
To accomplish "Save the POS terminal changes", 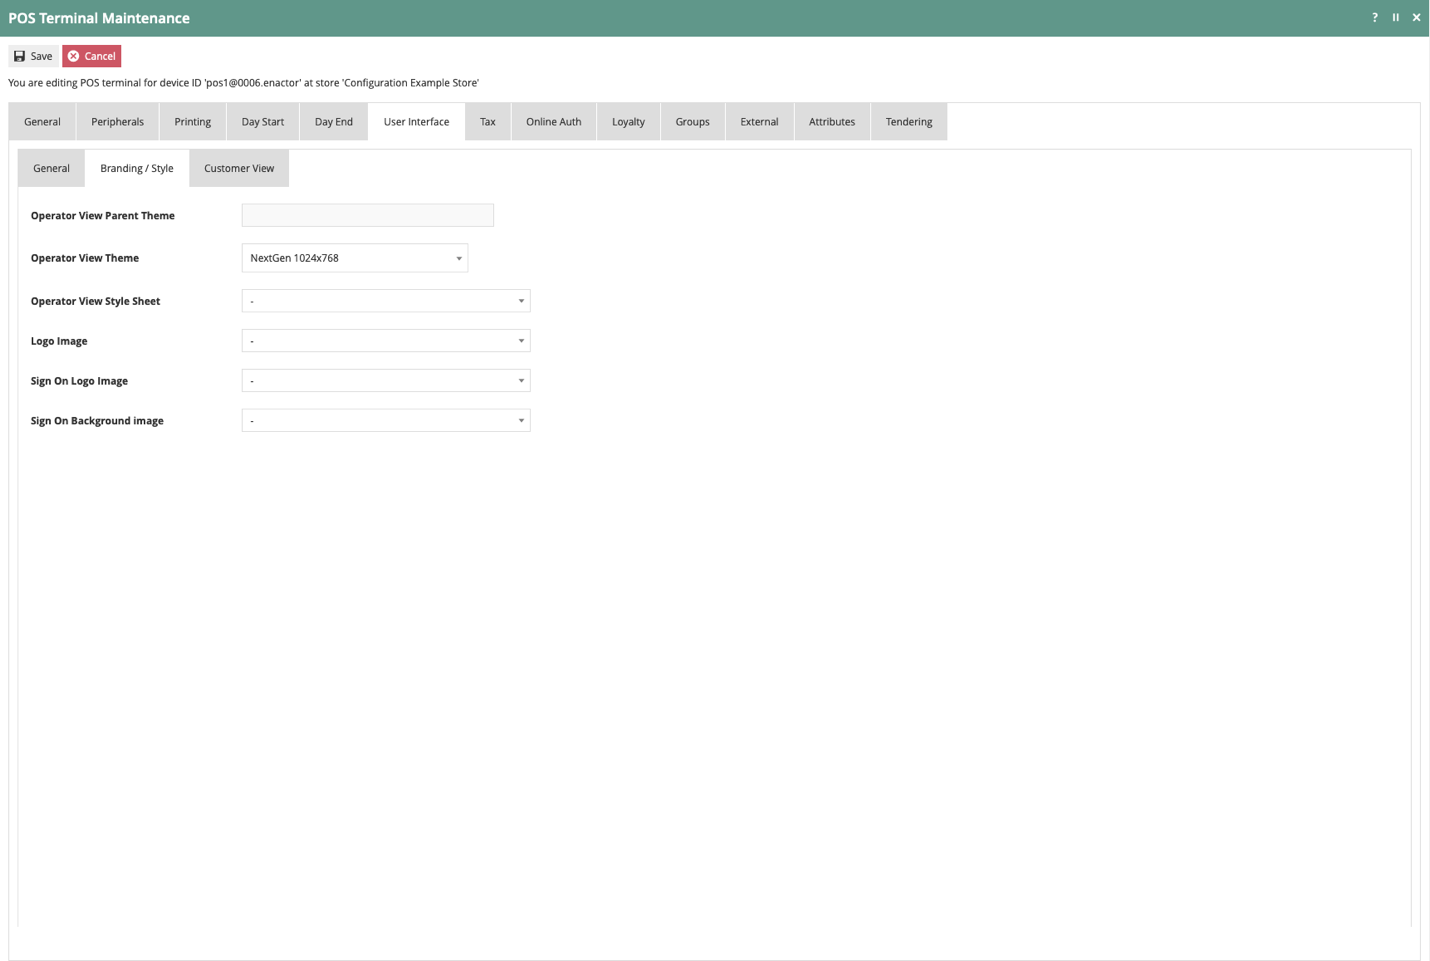I will click(33, 56).
